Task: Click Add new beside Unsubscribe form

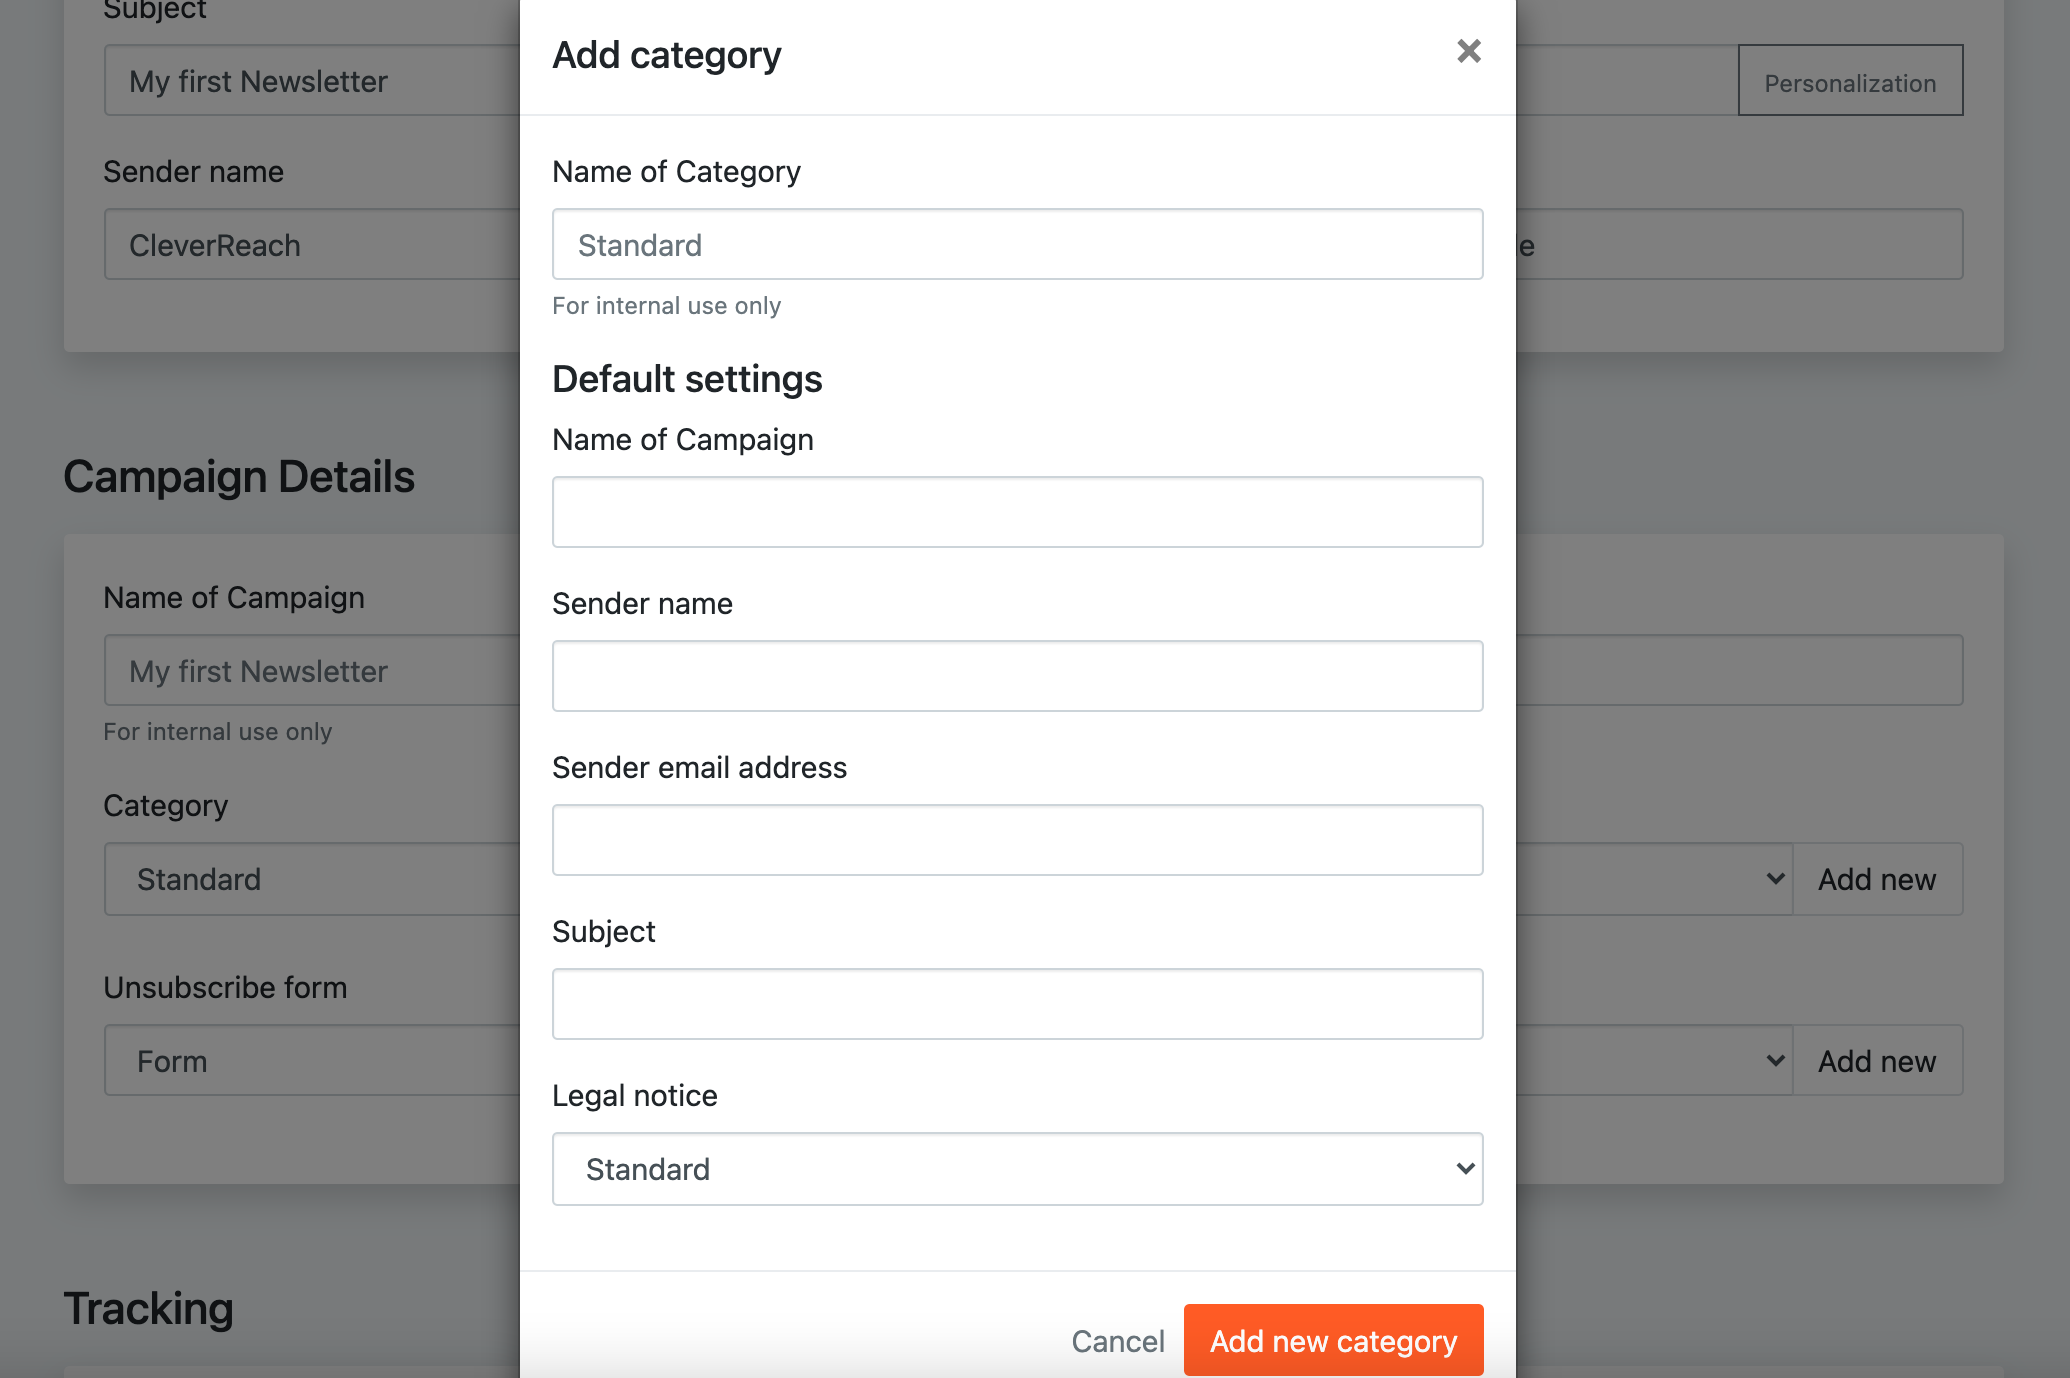Action: tap(1877, 1061)
